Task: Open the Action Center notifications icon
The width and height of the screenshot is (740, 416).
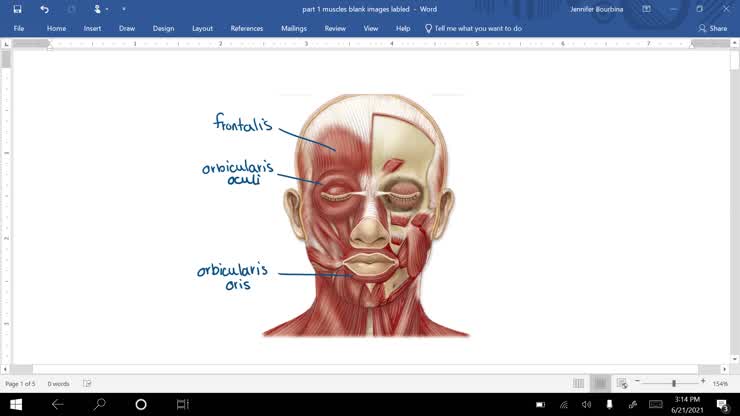Action: point(722,405)
